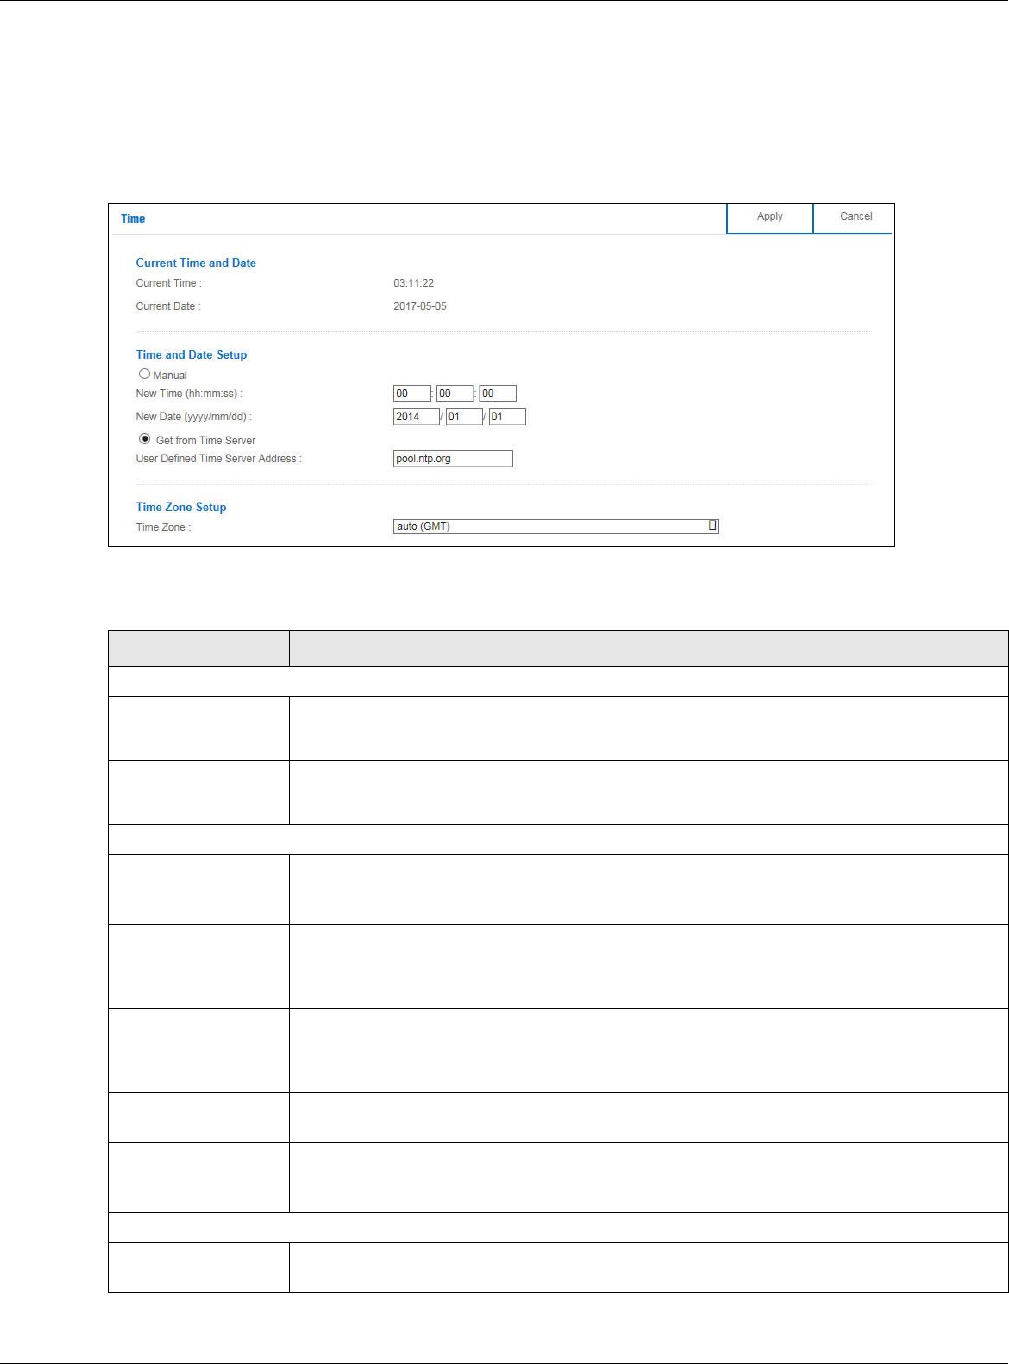This screenshot has height=1364, width=1009.
Task: Click the current date value 2017-05-05
Action: 420,307
